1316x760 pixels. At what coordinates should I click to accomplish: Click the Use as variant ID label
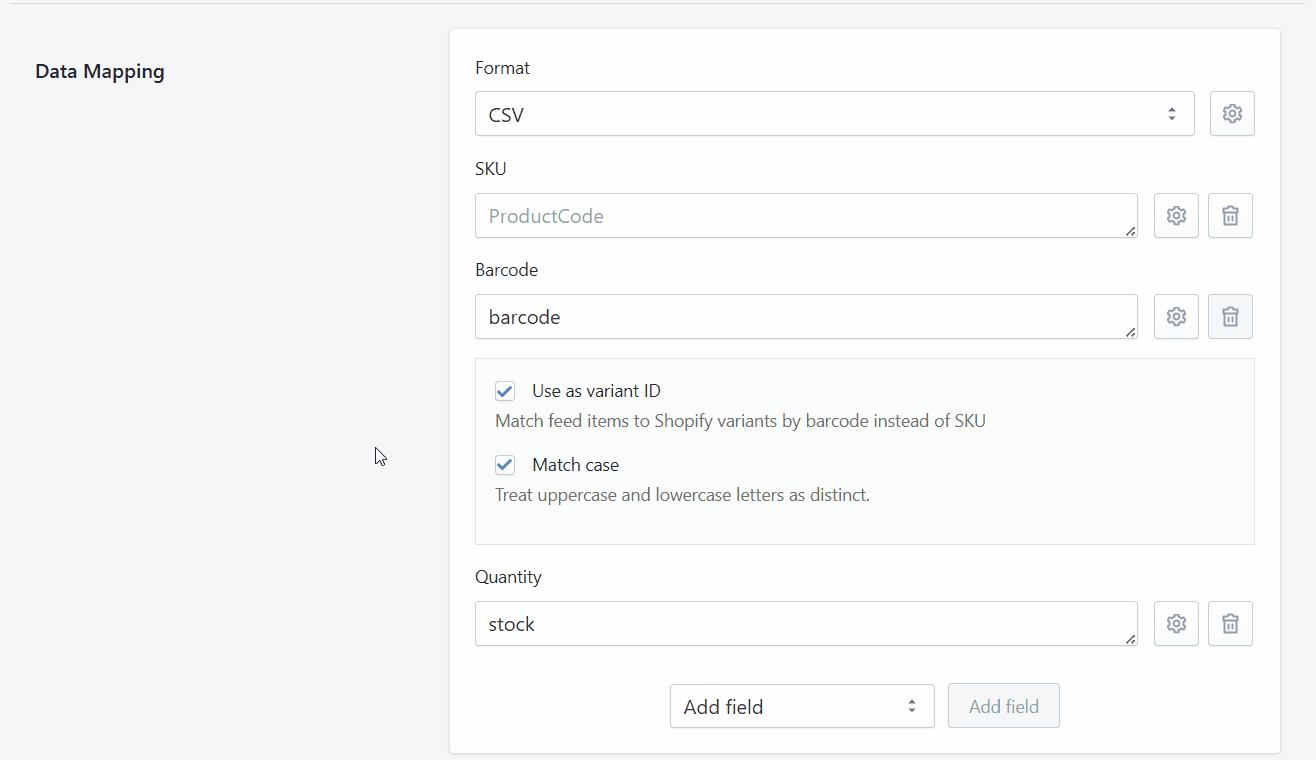pyautogui.click(x=596, y=391)
